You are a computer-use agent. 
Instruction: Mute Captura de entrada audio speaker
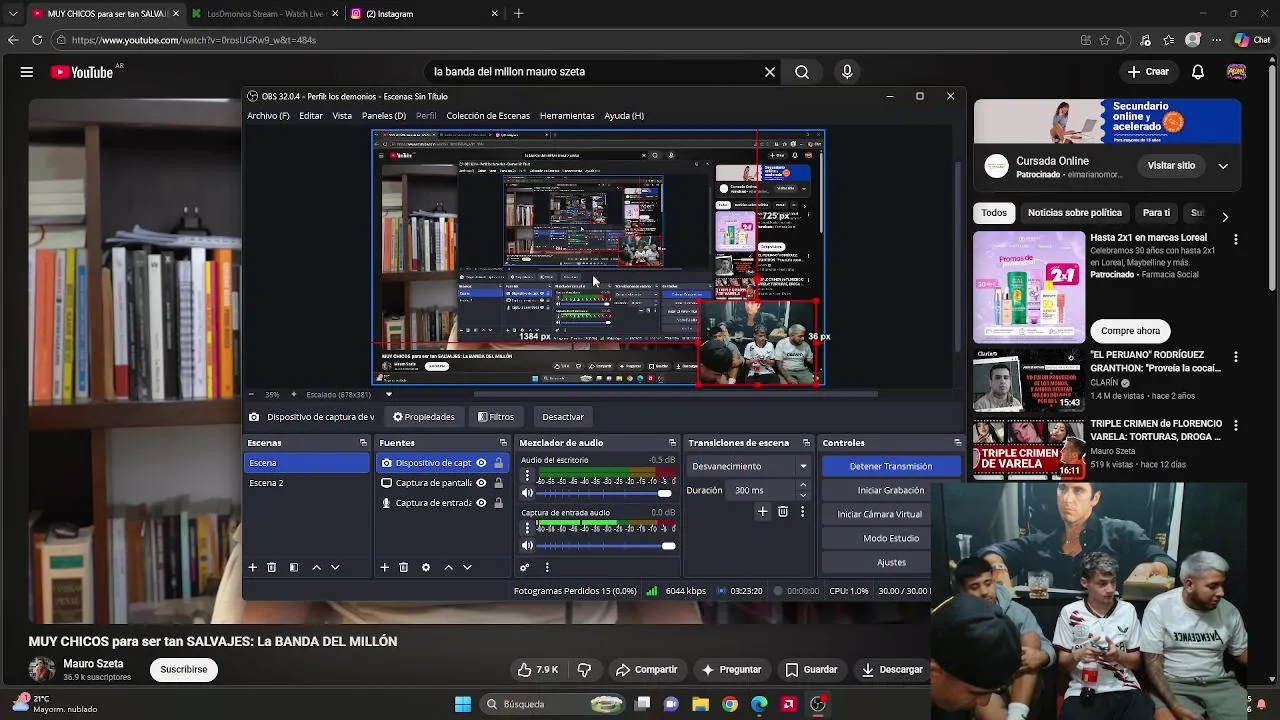(x=528, y=545)
